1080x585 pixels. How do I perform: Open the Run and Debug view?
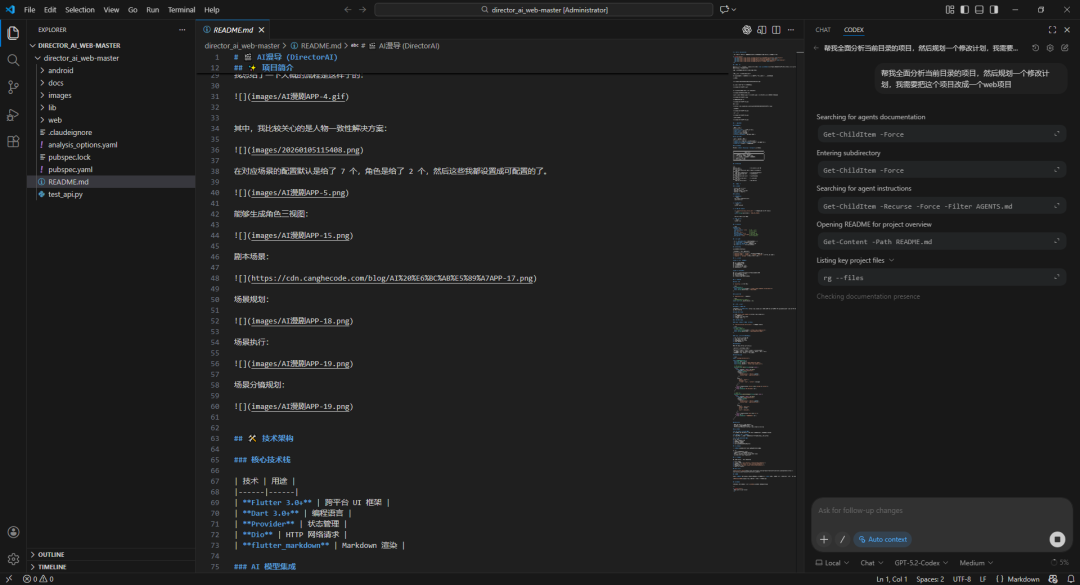point(13,115)
